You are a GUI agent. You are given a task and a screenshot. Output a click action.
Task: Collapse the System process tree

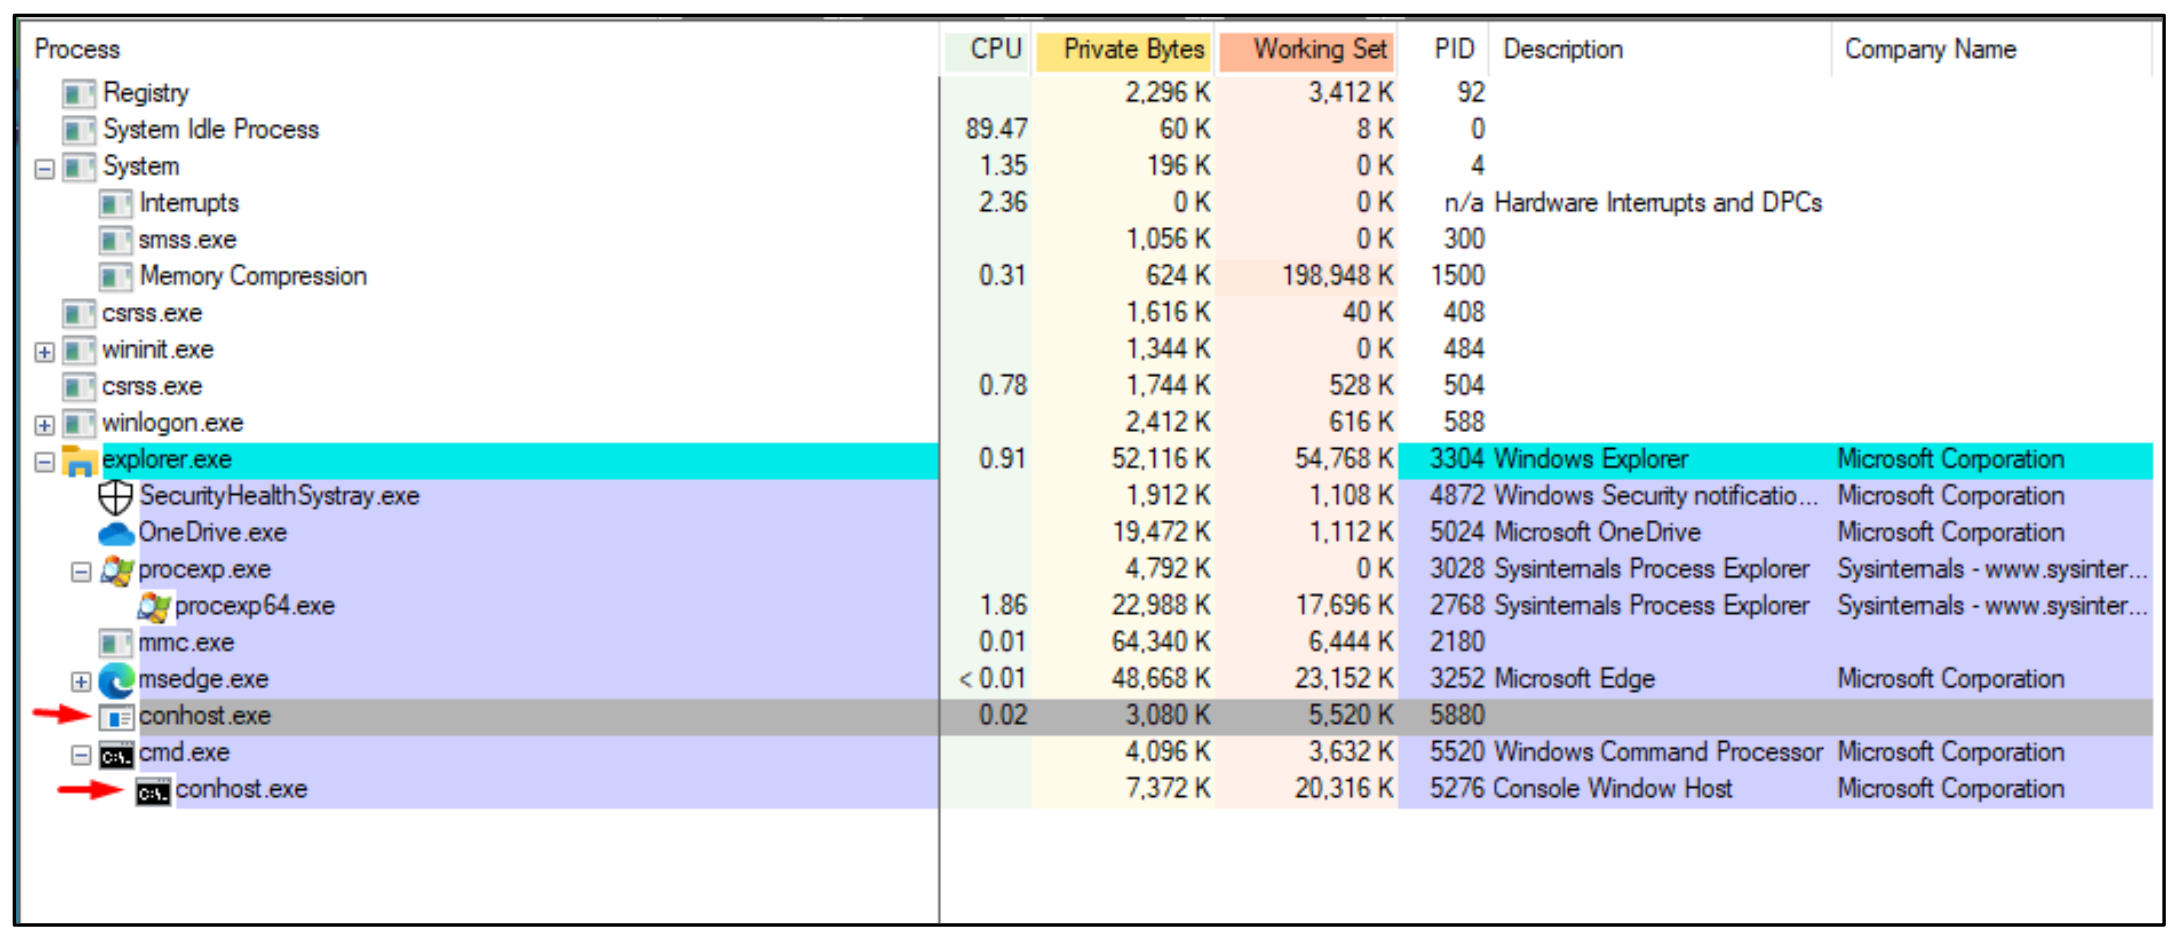point(44,169)
